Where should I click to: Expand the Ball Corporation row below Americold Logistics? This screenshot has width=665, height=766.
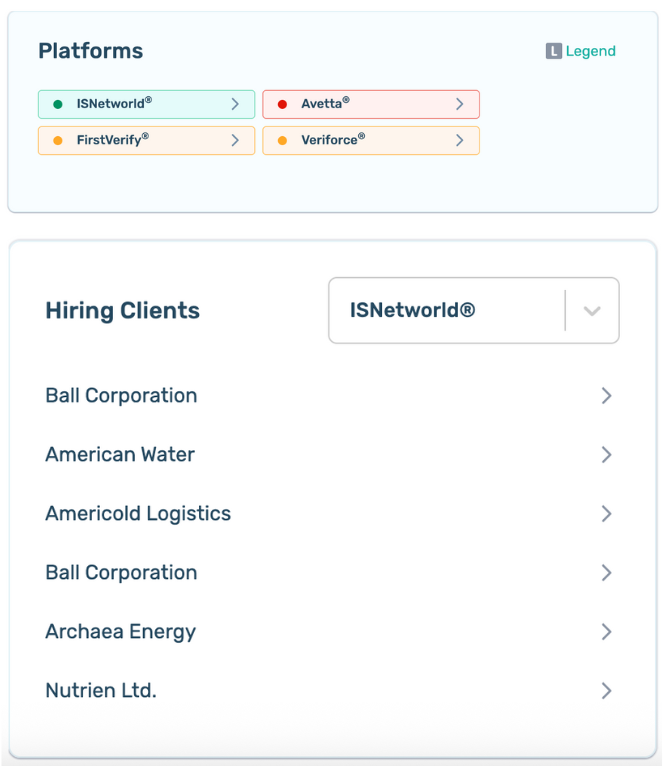(x=606, y=573)
